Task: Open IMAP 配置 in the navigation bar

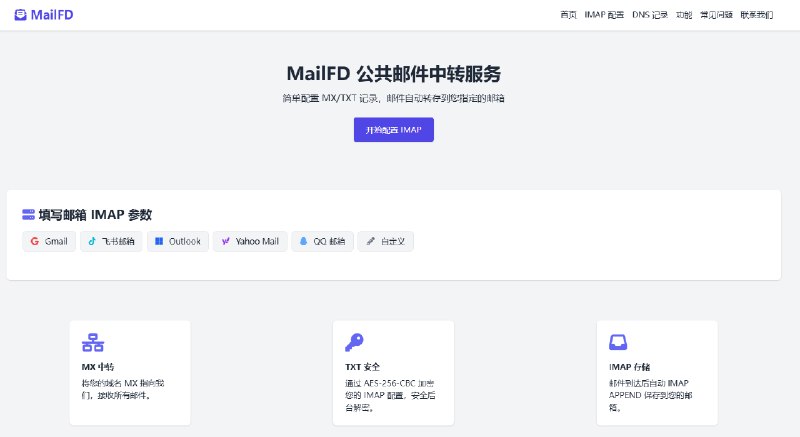Action: click(x=604, y=15)
